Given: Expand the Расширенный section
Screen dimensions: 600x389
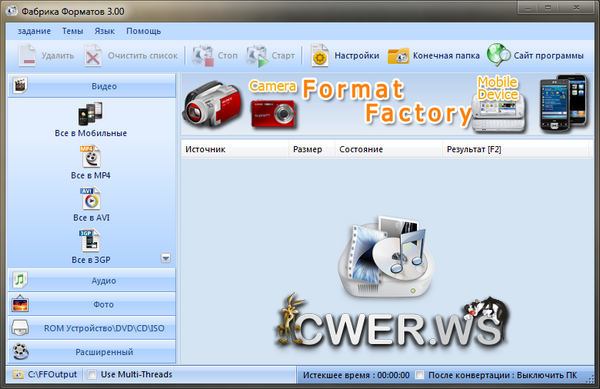Looking at the screenshot, I should pos(92,352).
